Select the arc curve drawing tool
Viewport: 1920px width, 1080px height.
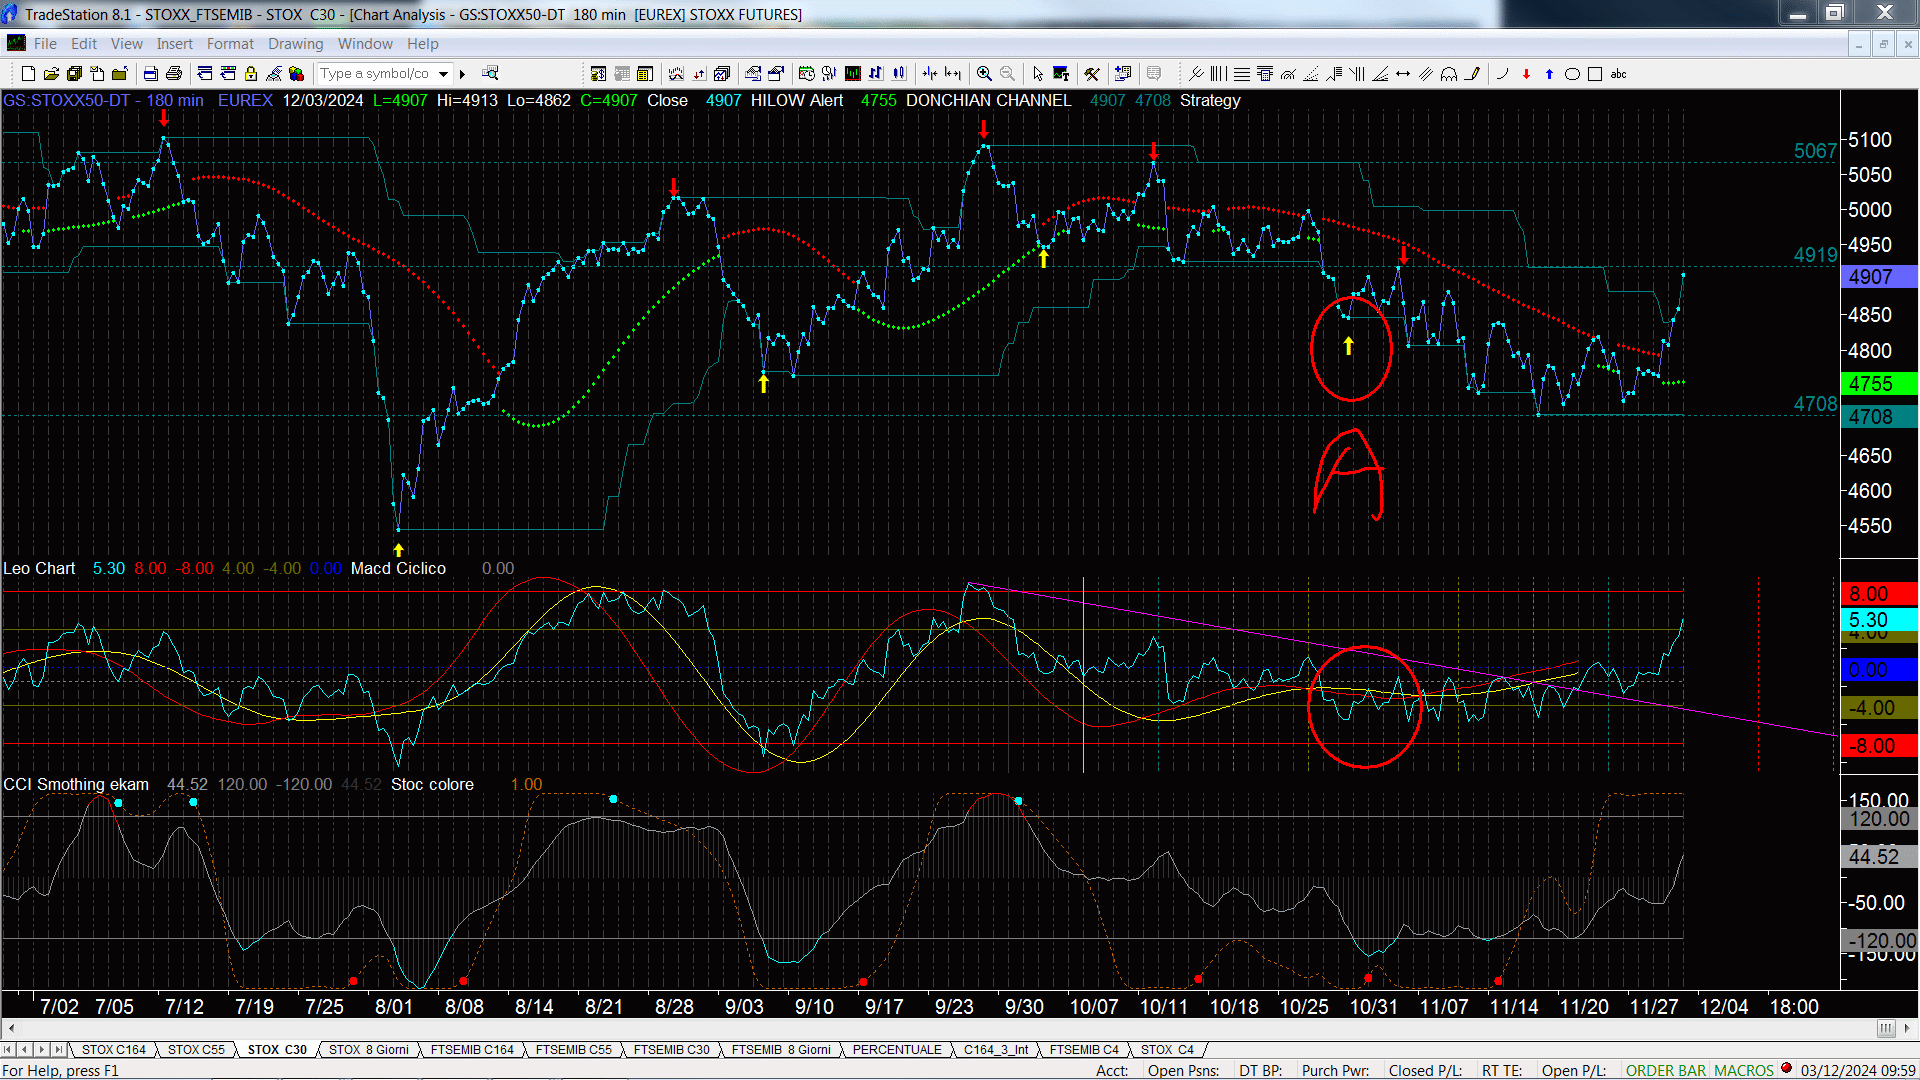point(1502,74)
